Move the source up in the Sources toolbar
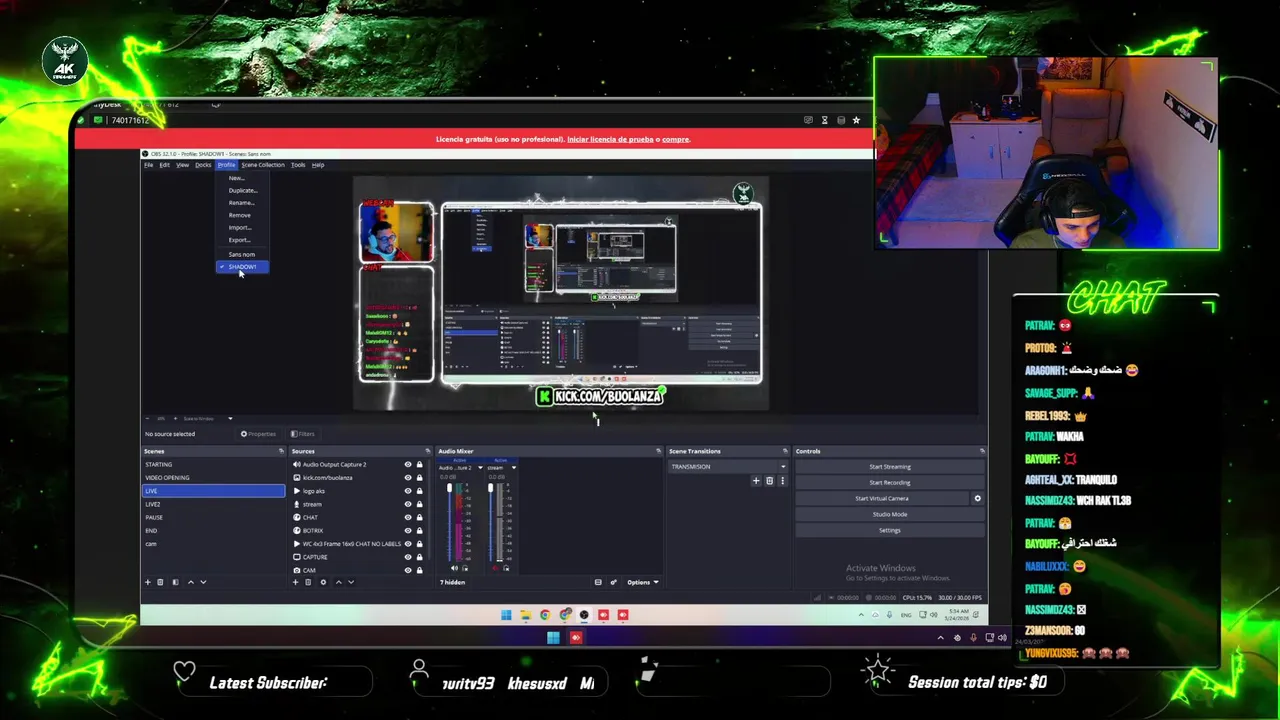The image size is (1280, 720). pyautogui.click(x=338, y=582)
